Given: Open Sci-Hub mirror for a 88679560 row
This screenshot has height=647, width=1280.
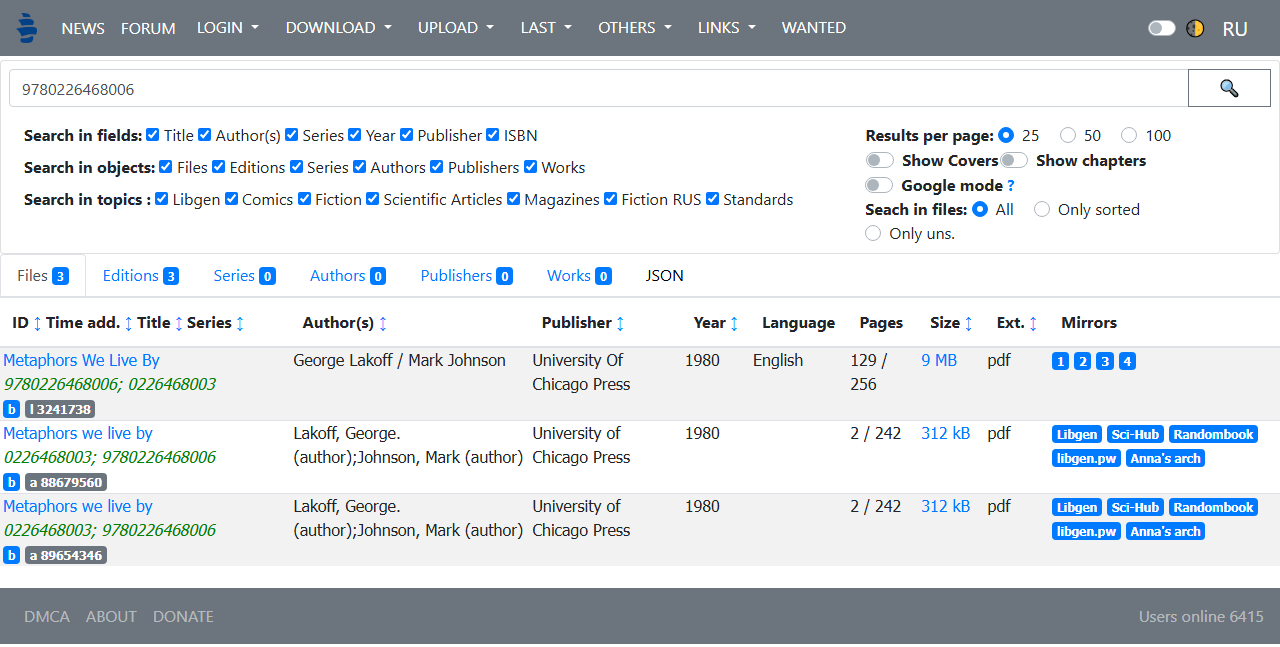Looking at the screenshot, I should click(1135, 434).
